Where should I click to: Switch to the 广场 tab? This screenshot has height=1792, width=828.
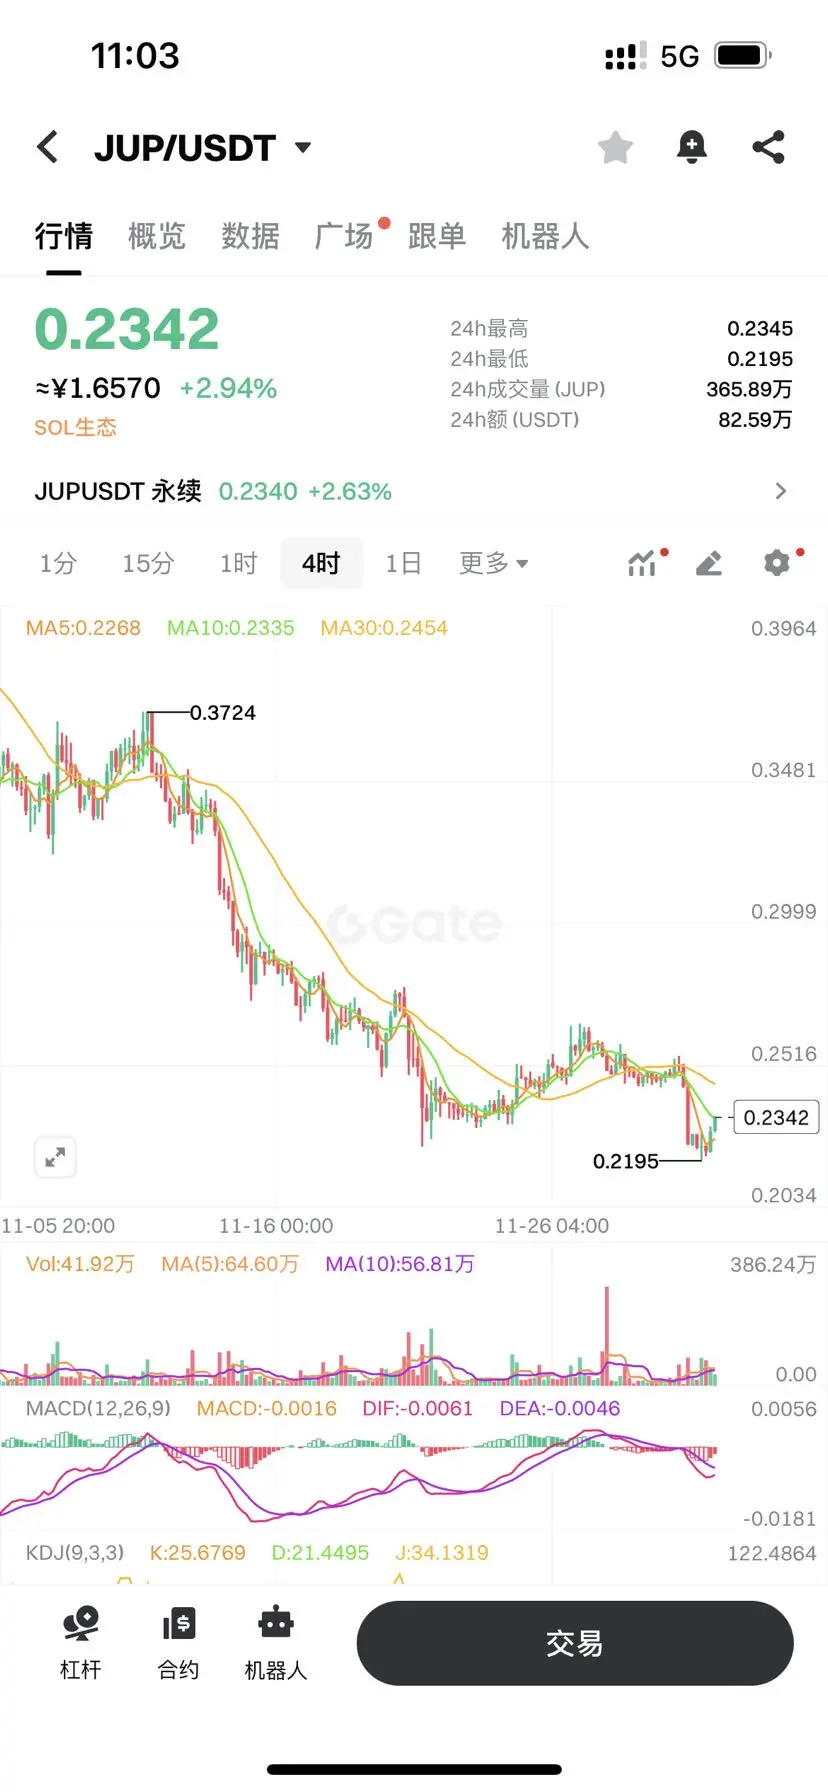coord(344,236)
